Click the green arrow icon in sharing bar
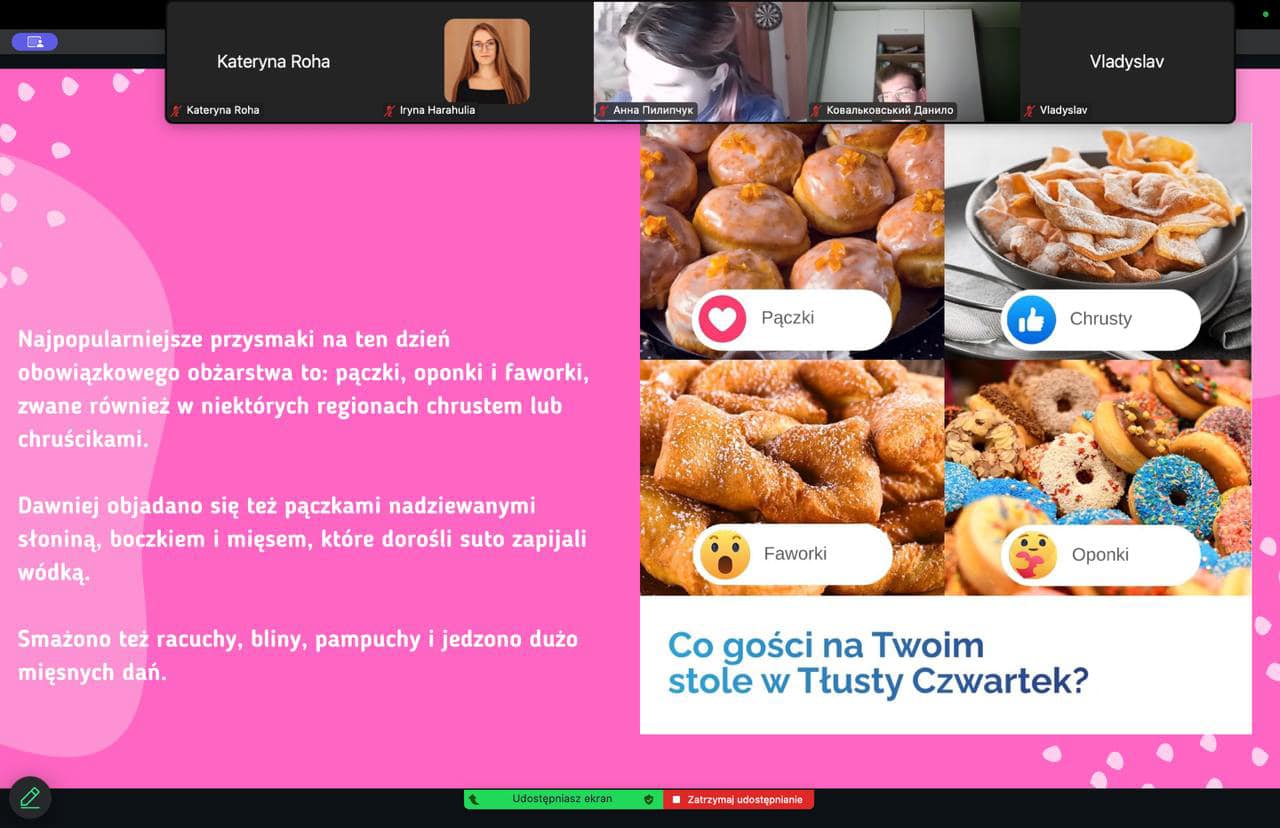This screenshot has height=828, width=1280. pyautogui.click(x=474, y=800)
